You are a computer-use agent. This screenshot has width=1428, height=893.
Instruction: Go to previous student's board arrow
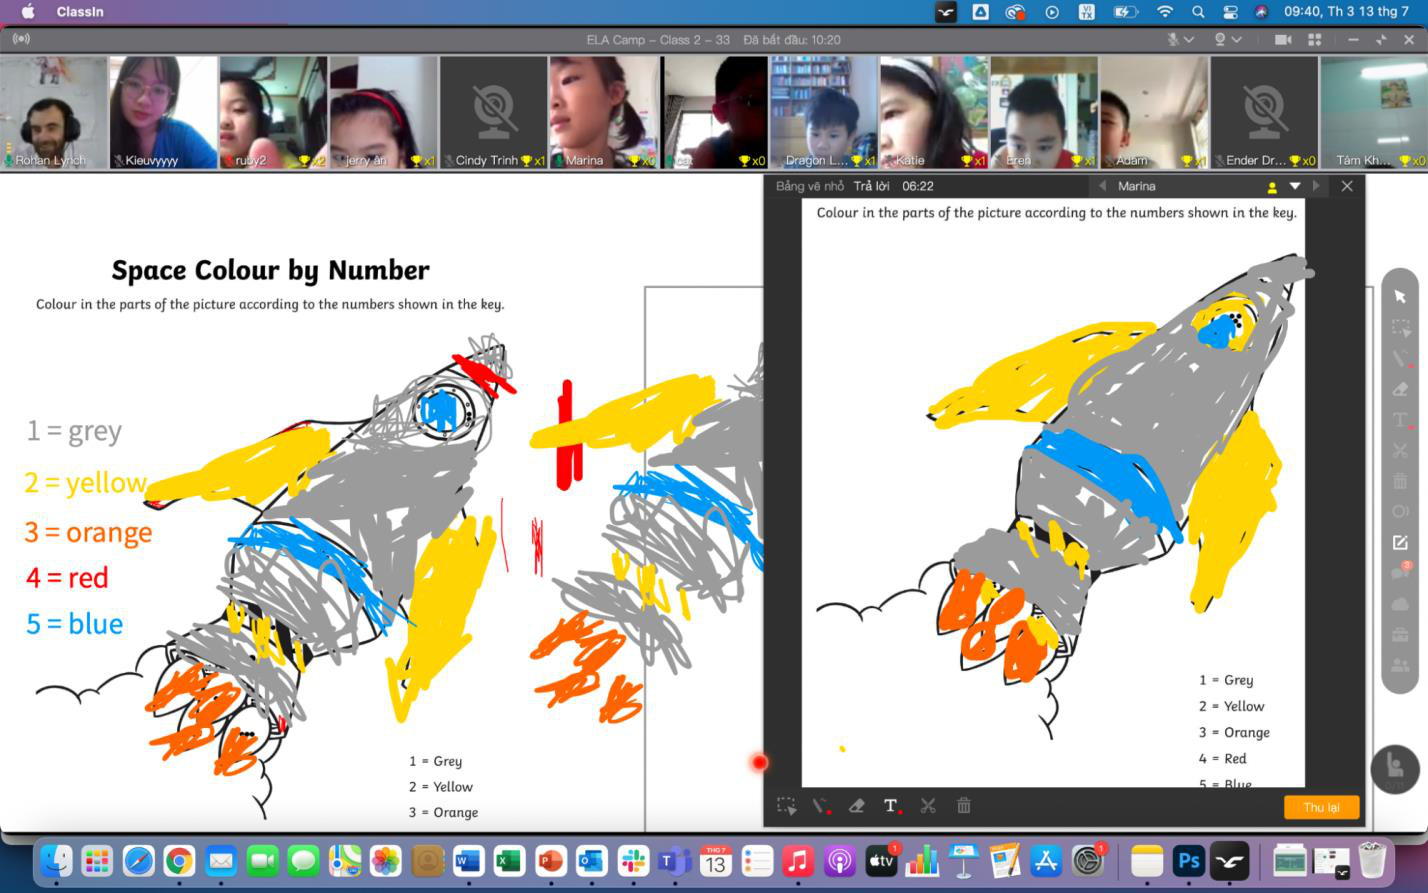pyautogui.click(x=1102, y=186)
